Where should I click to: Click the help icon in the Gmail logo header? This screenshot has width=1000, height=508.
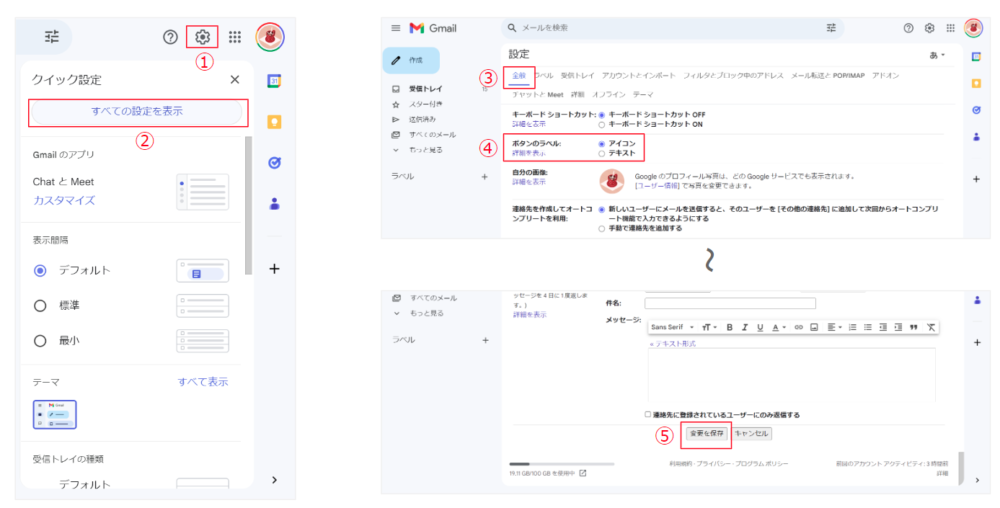point(909,28)
